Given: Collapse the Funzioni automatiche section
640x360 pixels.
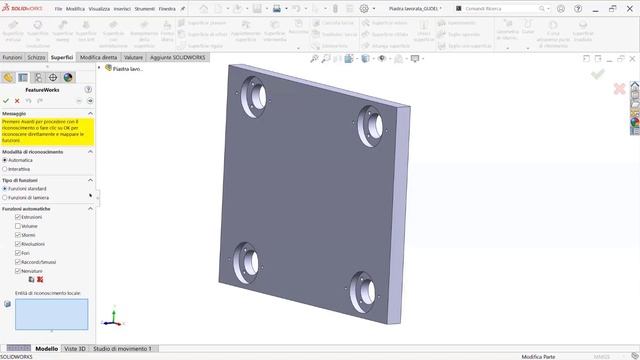Looking at the screenshot, I should tap(90, 209).
